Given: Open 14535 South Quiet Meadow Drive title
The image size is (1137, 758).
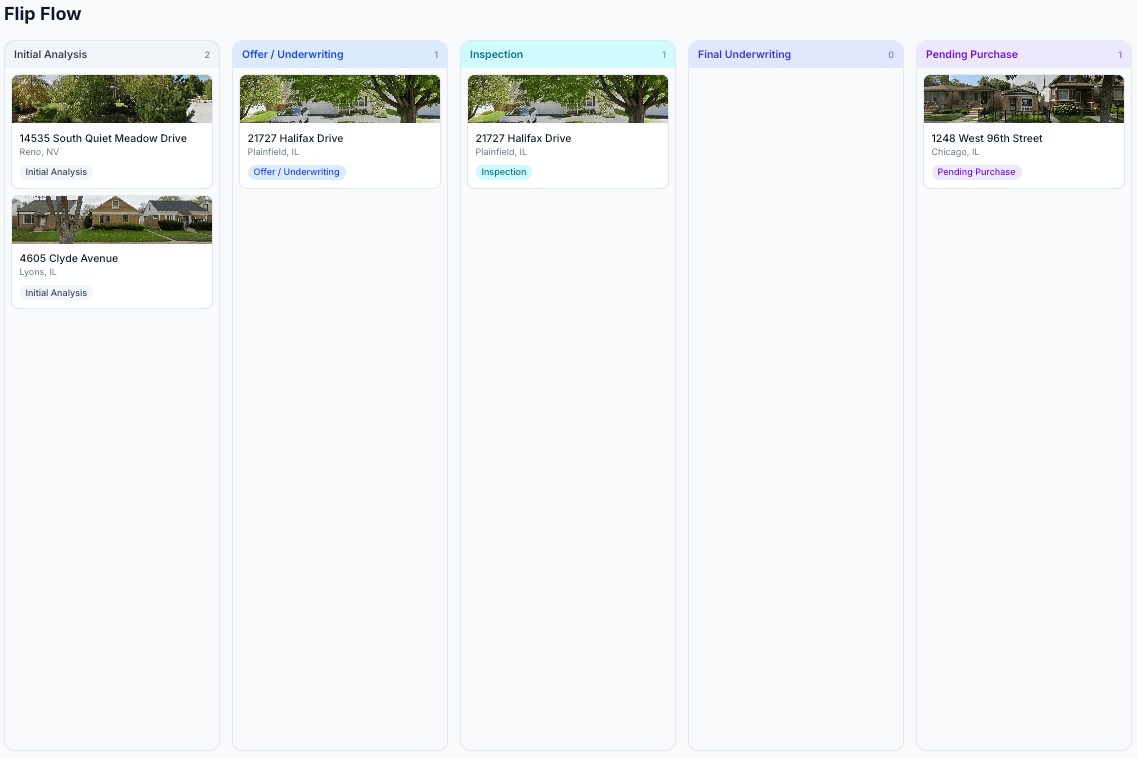Looking at the screenshot, I should click(x=103, y=138).
